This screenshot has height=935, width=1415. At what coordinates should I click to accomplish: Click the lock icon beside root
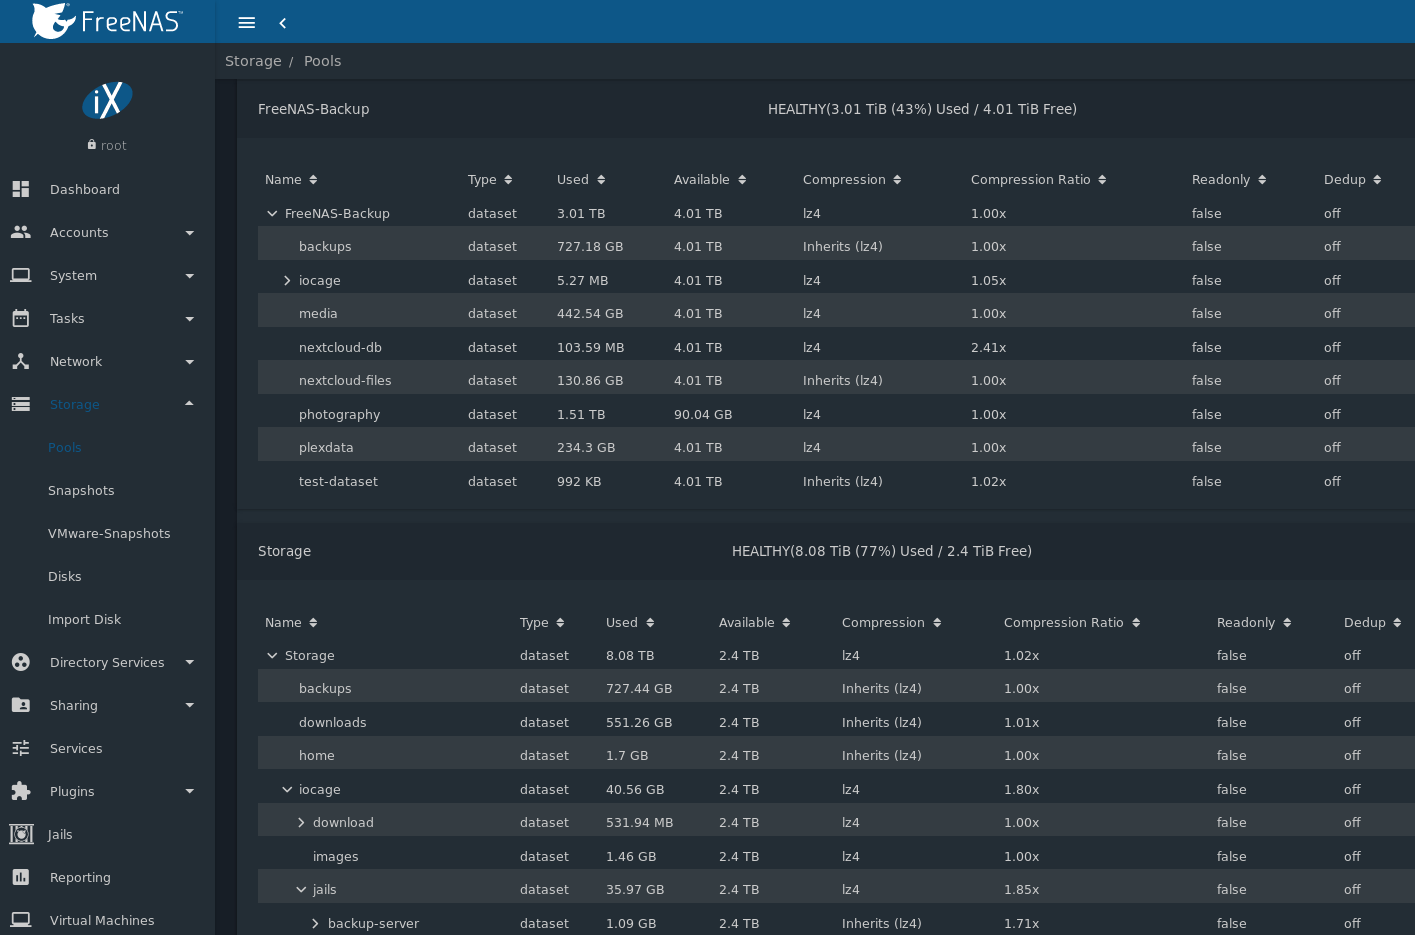[92, 145]
